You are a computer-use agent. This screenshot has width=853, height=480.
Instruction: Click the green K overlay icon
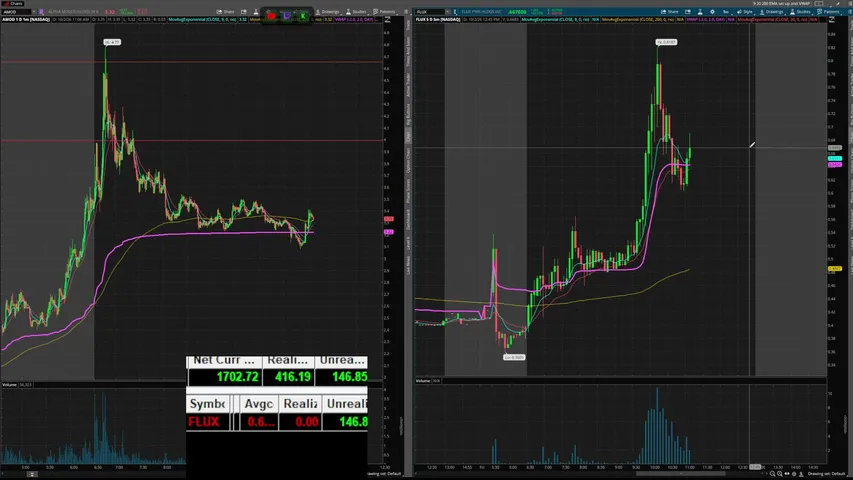tap(303, 16)
